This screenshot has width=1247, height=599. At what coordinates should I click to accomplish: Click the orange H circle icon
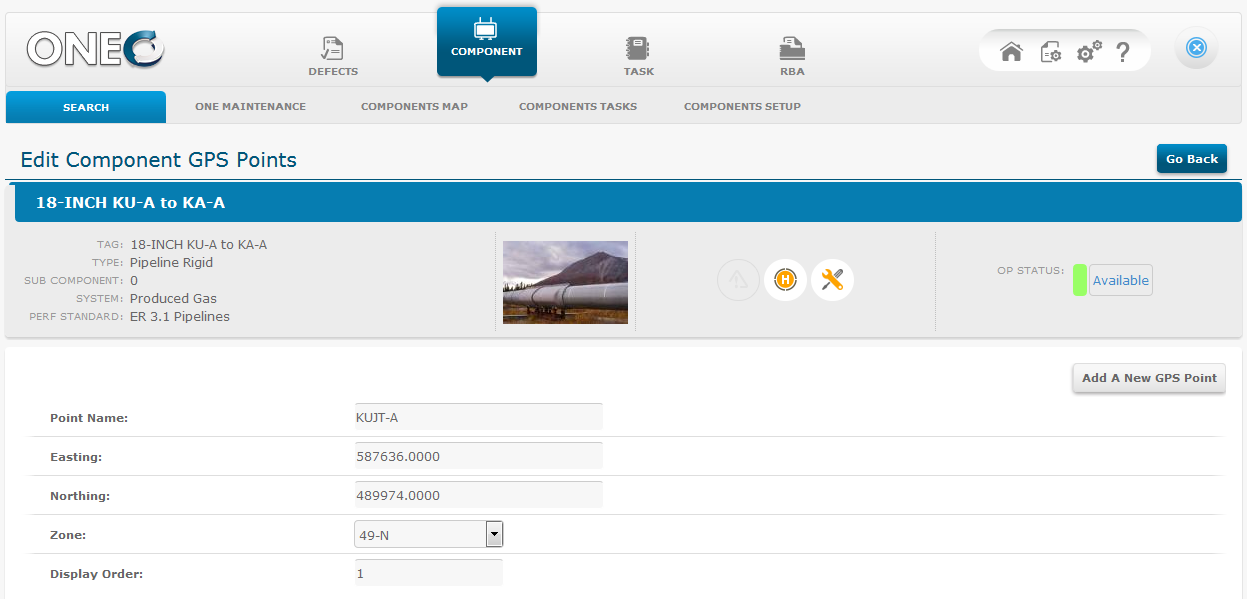pyautogui.click(x=785, y=280)
